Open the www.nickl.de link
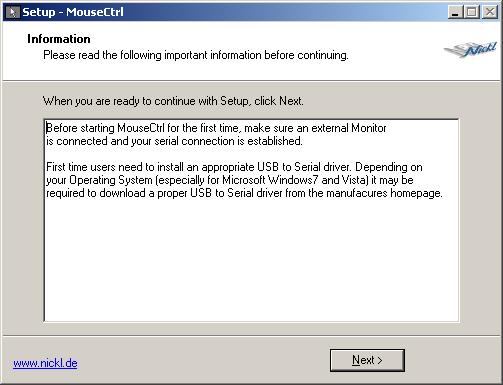Image resolution: width=503 pixels, height=385 pixels. click(45, 363)
